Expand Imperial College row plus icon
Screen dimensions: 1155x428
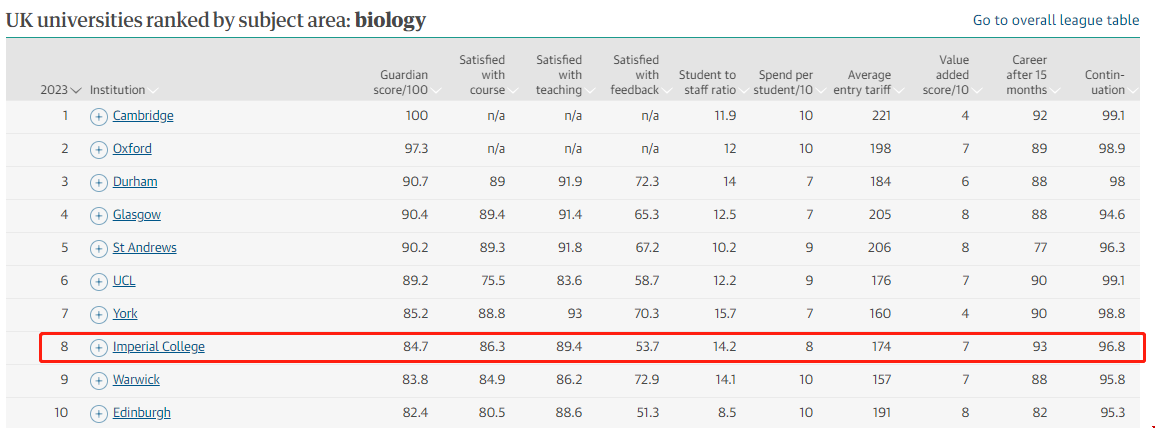(98, 347)
